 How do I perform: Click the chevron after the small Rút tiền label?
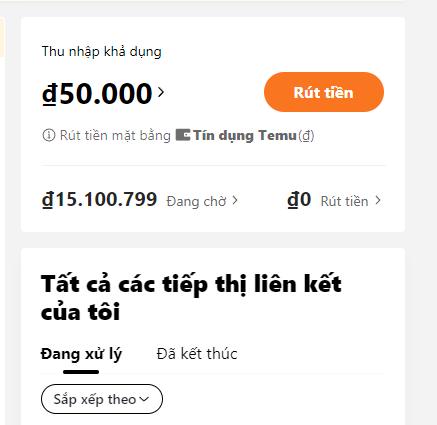pos(378,200)
